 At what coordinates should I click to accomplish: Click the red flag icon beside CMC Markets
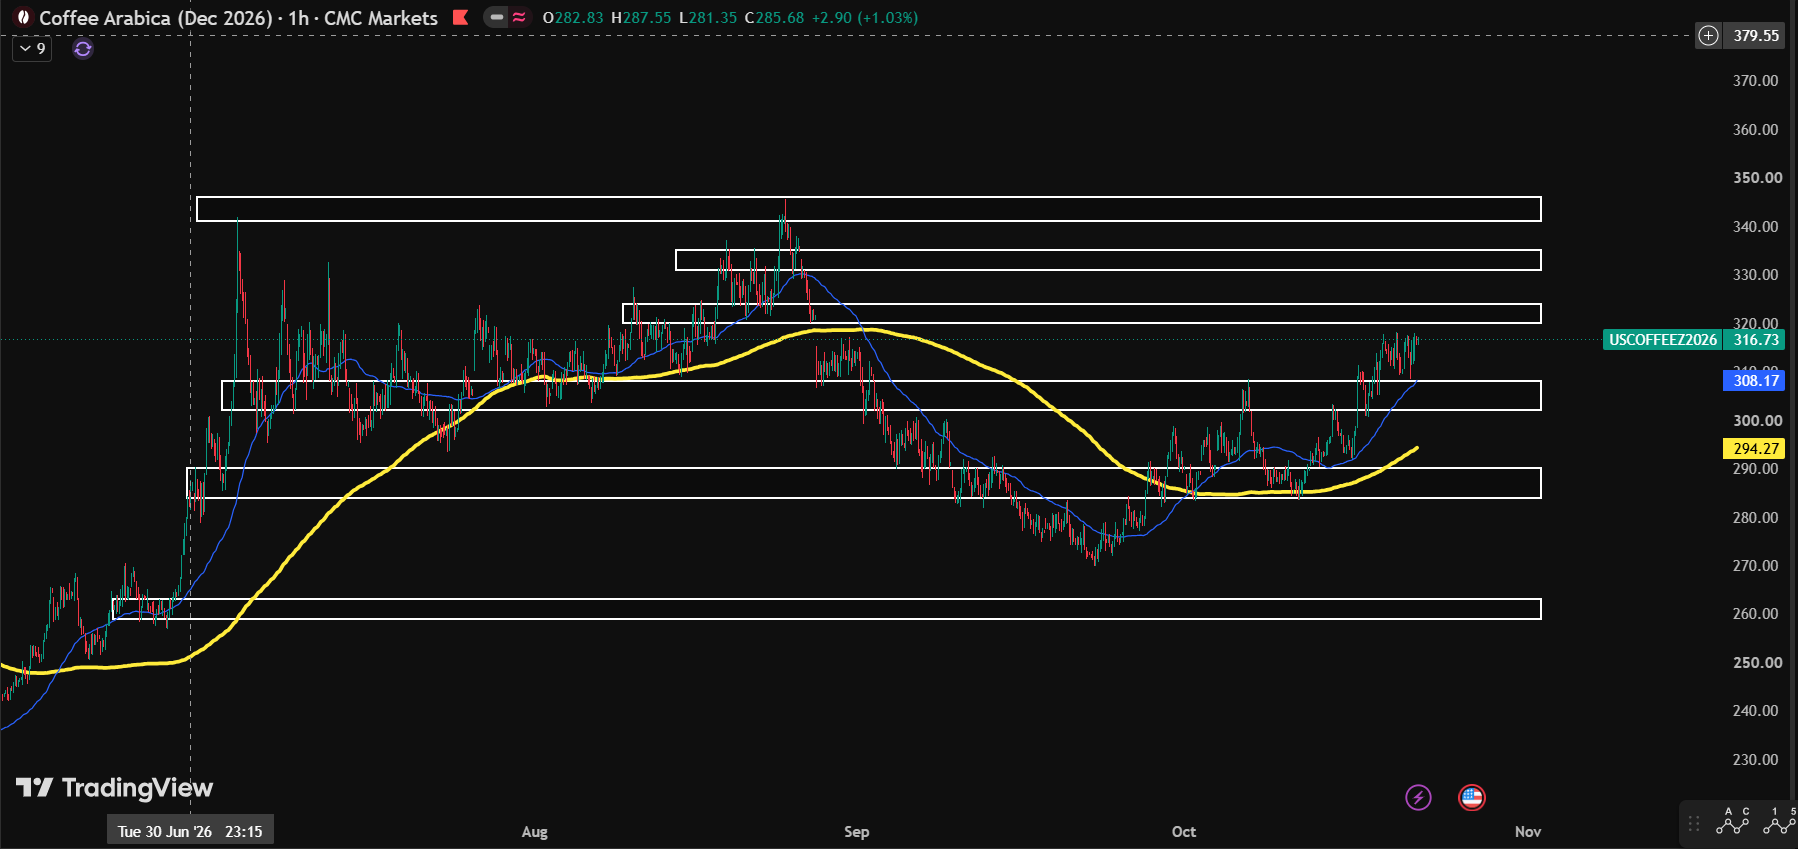click(x=460, y=17)
